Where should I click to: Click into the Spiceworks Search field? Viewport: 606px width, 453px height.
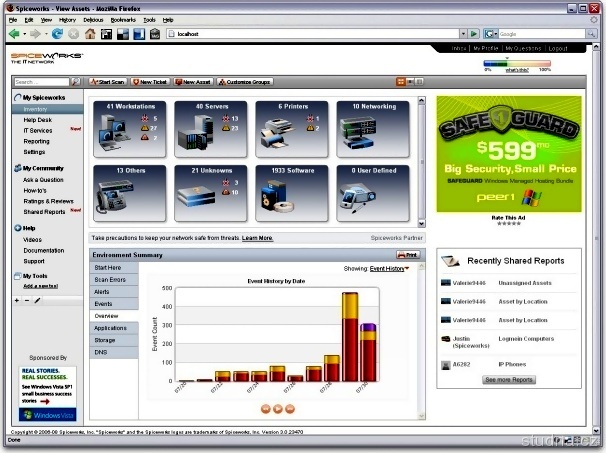click(x=42, y=82)
